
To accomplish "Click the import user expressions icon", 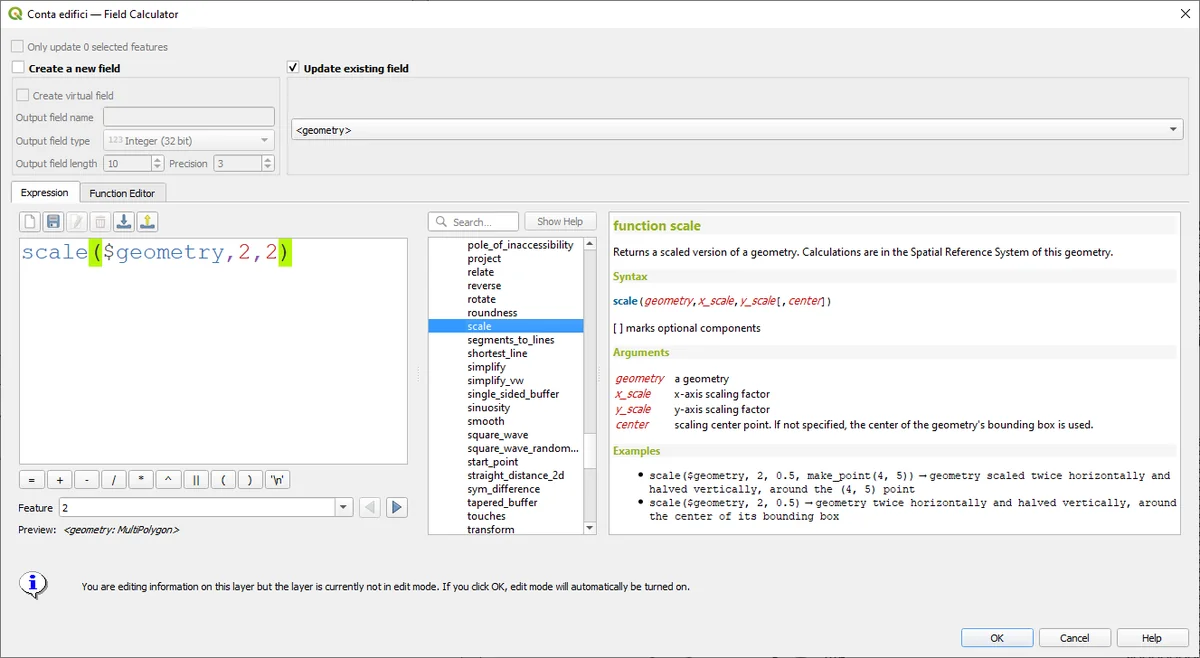I will [x=123, y=222].
